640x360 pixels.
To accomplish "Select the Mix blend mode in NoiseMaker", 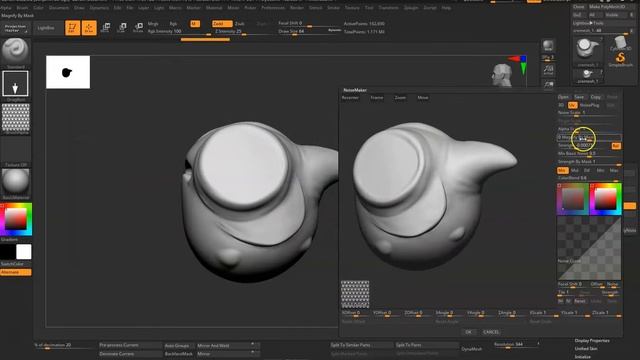I will coord(562,170).
